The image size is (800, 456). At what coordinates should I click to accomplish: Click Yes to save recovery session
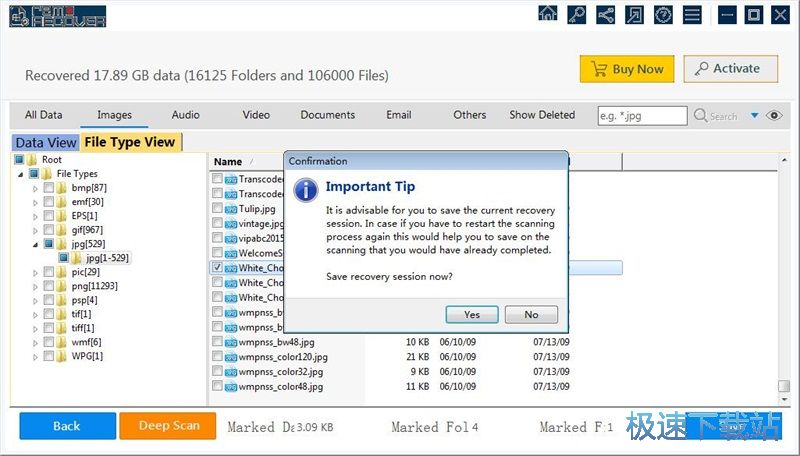pyautogui.click(x=472, y=315)
